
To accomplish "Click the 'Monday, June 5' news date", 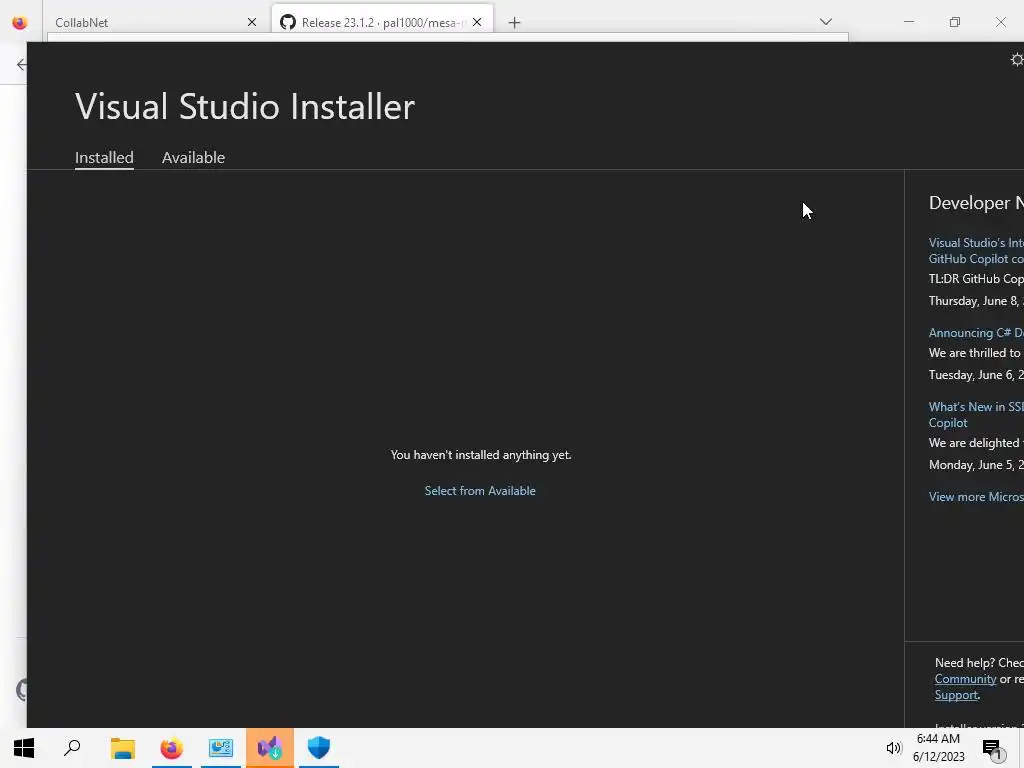I will coord(976,465).
